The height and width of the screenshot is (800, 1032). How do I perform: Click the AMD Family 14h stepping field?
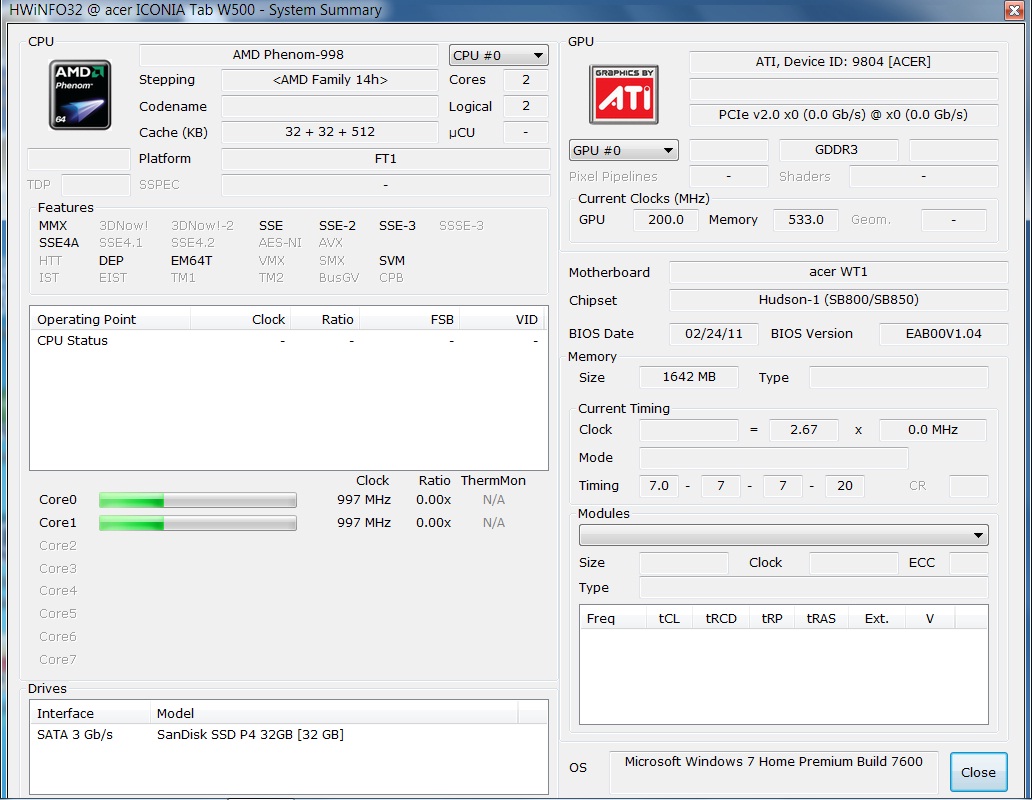click(330, 80)
